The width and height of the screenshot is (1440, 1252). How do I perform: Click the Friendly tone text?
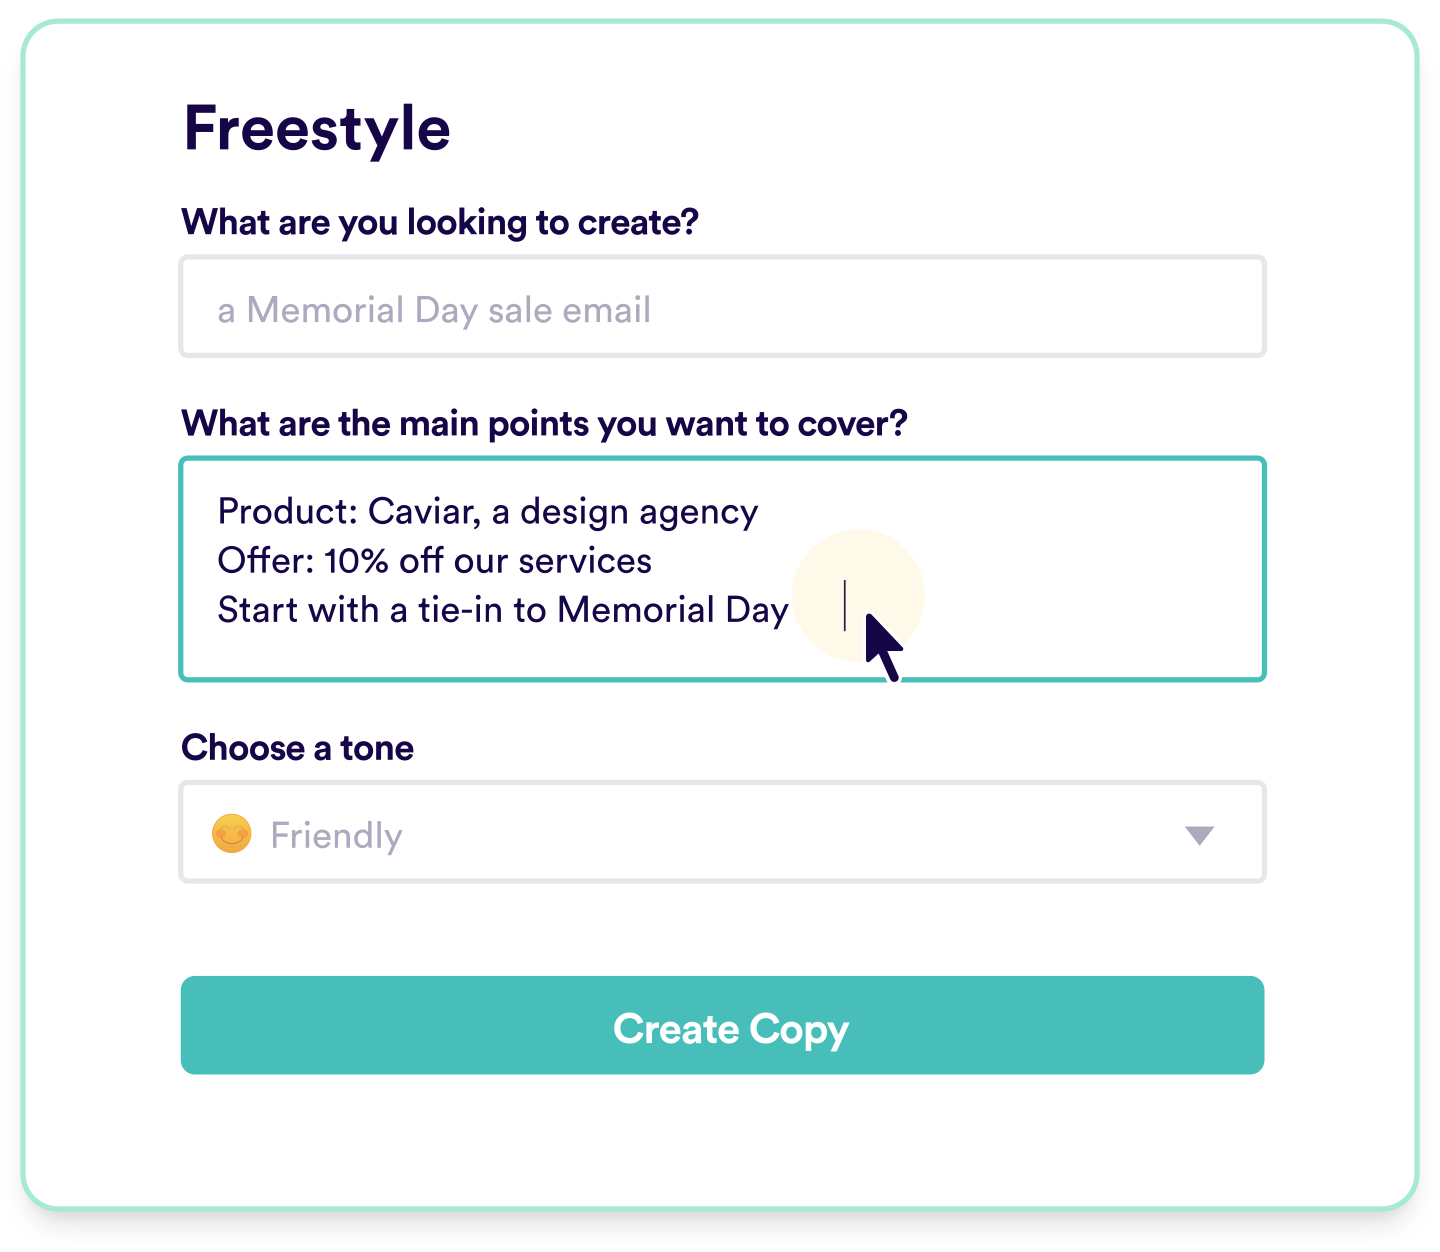[336, 835]
